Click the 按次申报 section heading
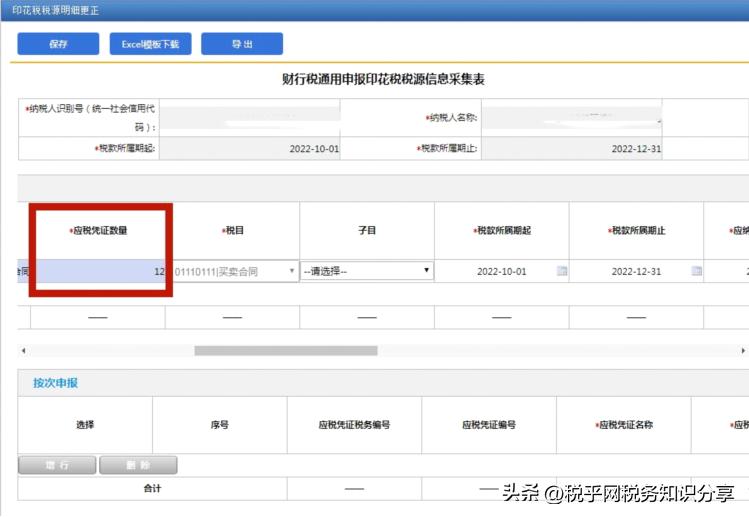The width and height of the screenshot is (749, 517). click(x=55, y=383)
